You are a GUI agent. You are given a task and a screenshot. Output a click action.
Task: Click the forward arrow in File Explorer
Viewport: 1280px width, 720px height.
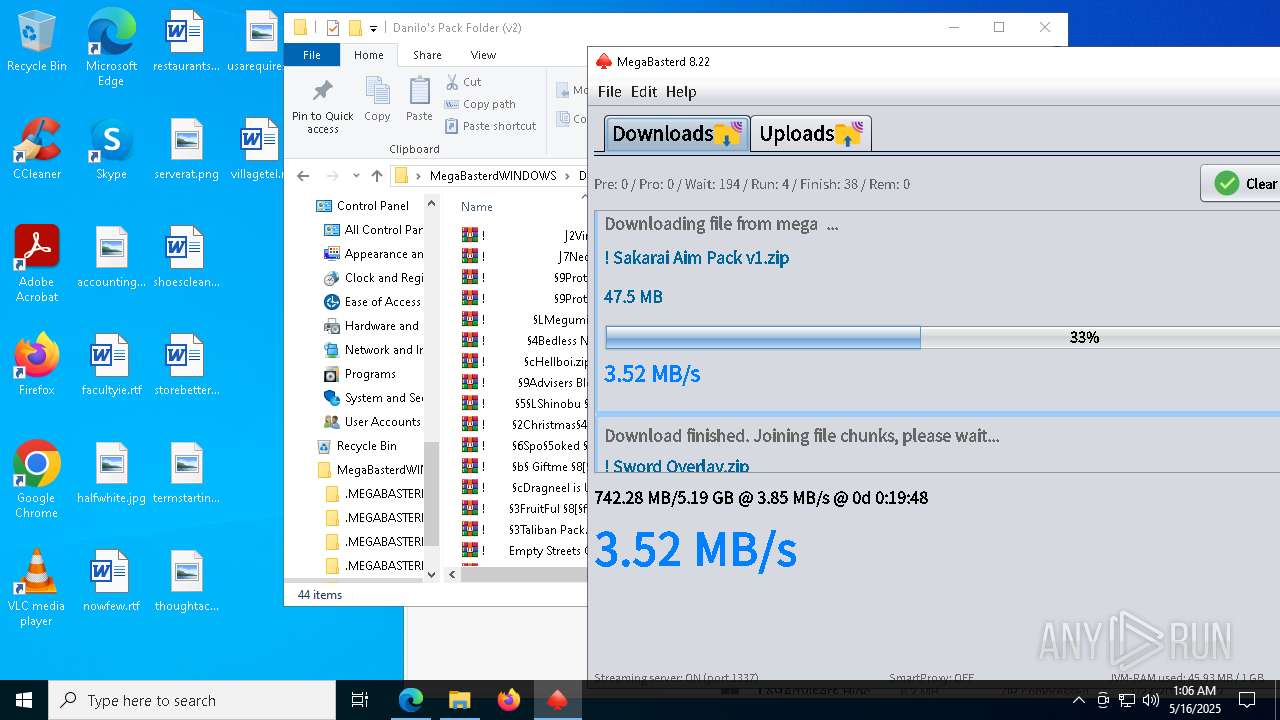coord(333,176)
